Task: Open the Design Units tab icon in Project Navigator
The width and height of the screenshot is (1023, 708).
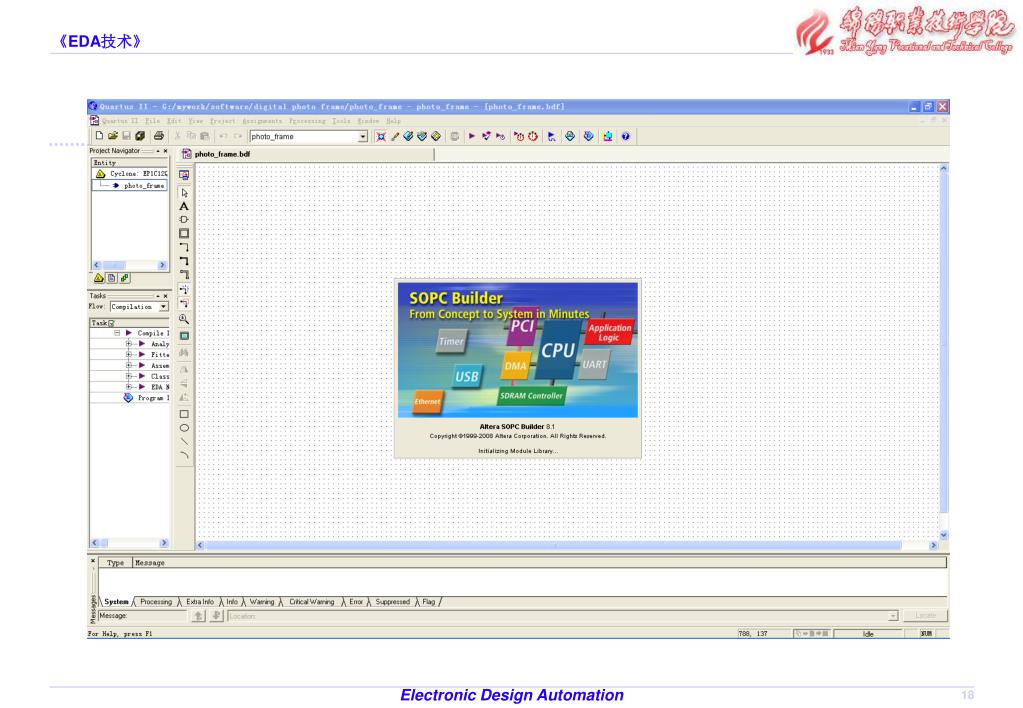Action: pyautogui.click(x=125, y=278)
